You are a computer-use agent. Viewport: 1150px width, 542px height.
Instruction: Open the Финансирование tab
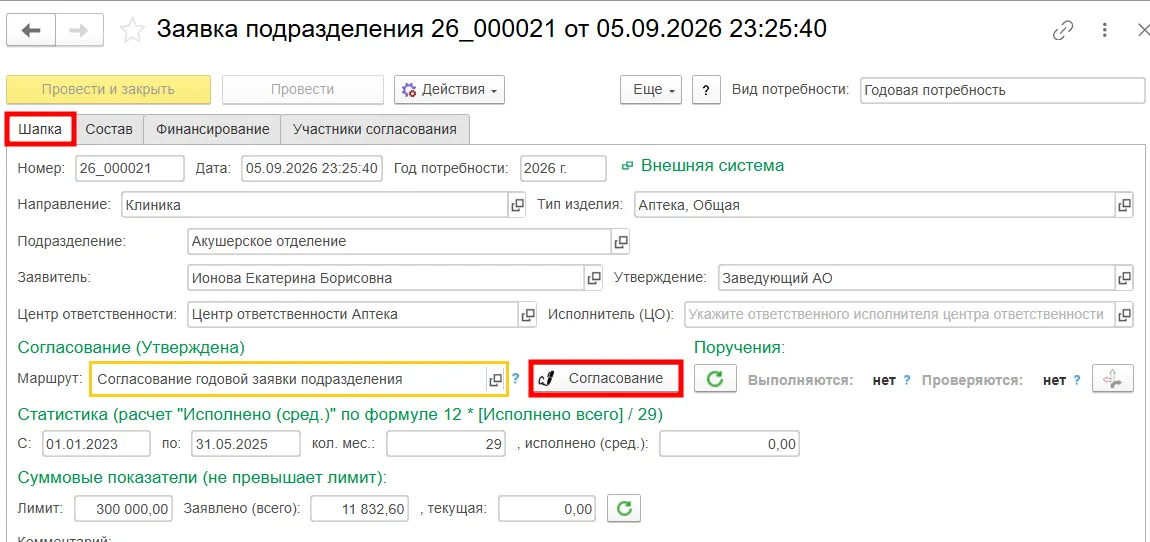[212, 129]
